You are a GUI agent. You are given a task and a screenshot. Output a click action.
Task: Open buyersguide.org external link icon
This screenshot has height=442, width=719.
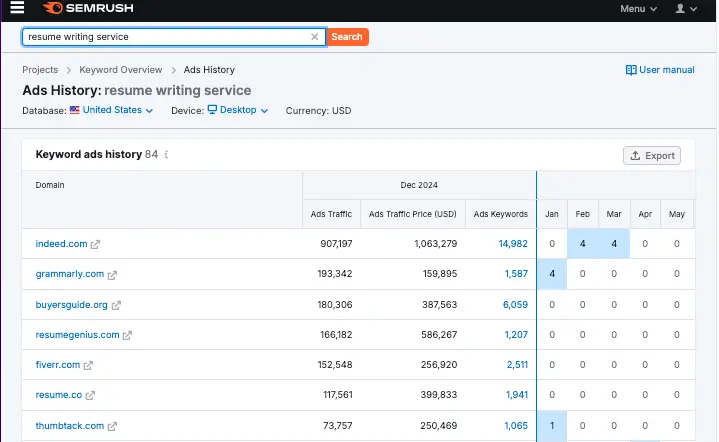[x=116, y=305]
